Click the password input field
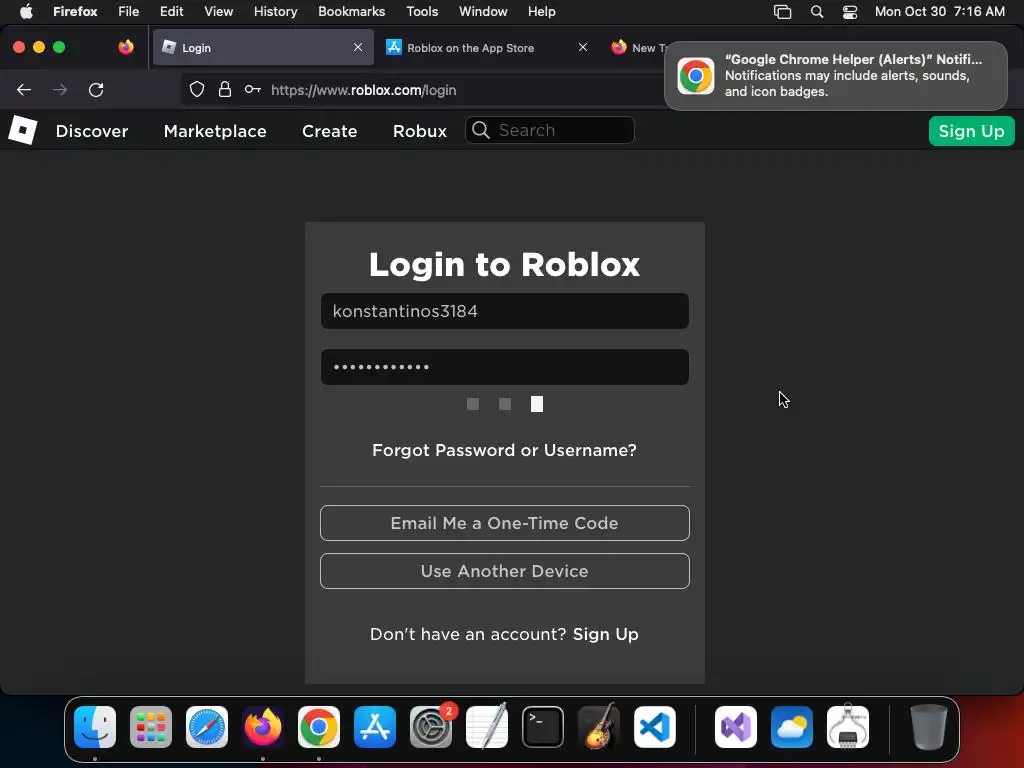Viewport: 1024px width, 768px height. coord(505,366)
